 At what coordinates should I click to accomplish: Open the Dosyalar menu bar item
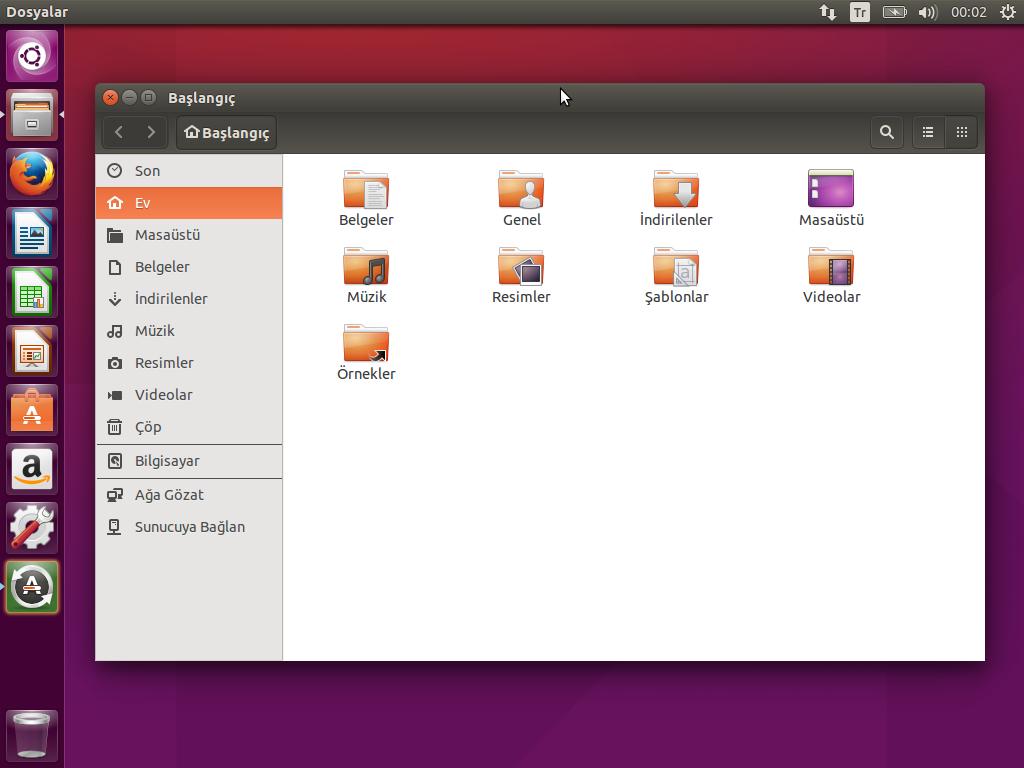click(x=36, y=12)
